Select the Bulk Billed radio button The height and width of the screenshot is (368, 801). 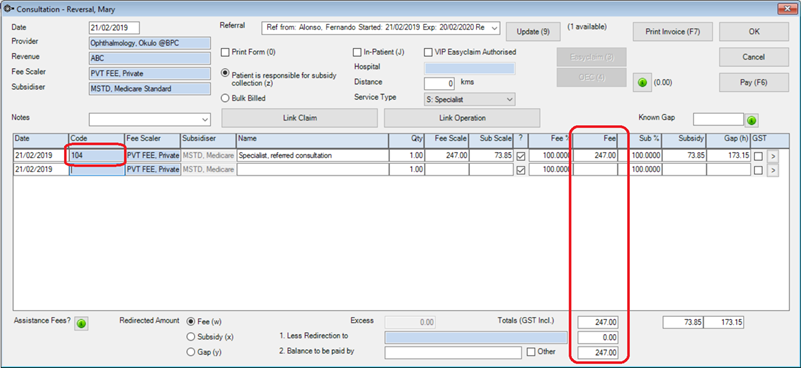(225, 98)
